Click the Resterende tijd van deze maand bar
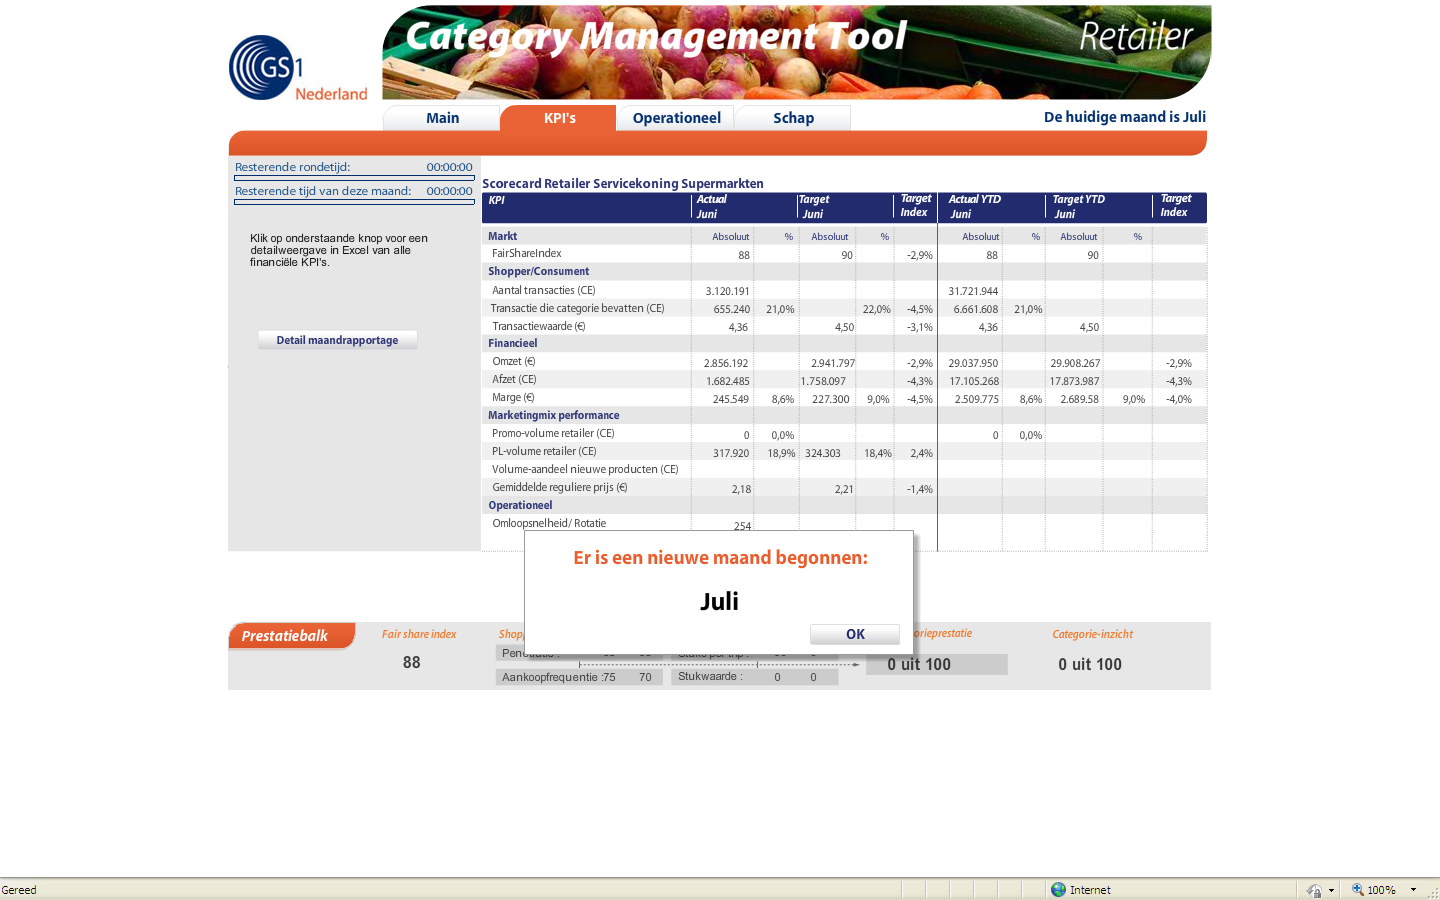 [x=354, y=202]
